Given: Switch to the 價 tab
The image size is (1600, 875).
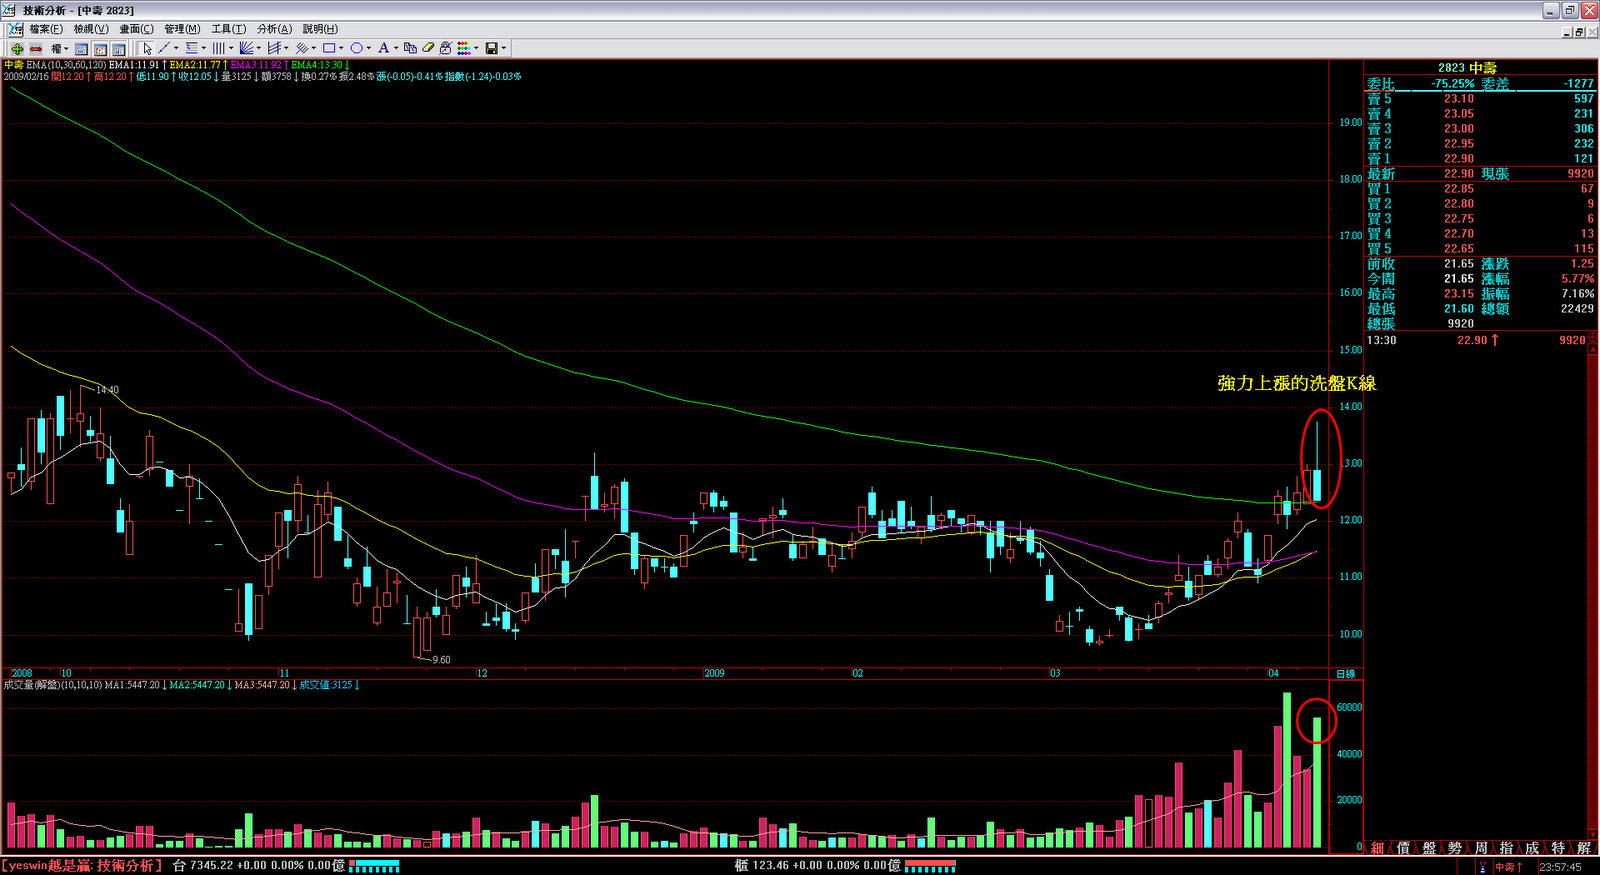Looking at the screenshot, I should [x=1403, y=848].
